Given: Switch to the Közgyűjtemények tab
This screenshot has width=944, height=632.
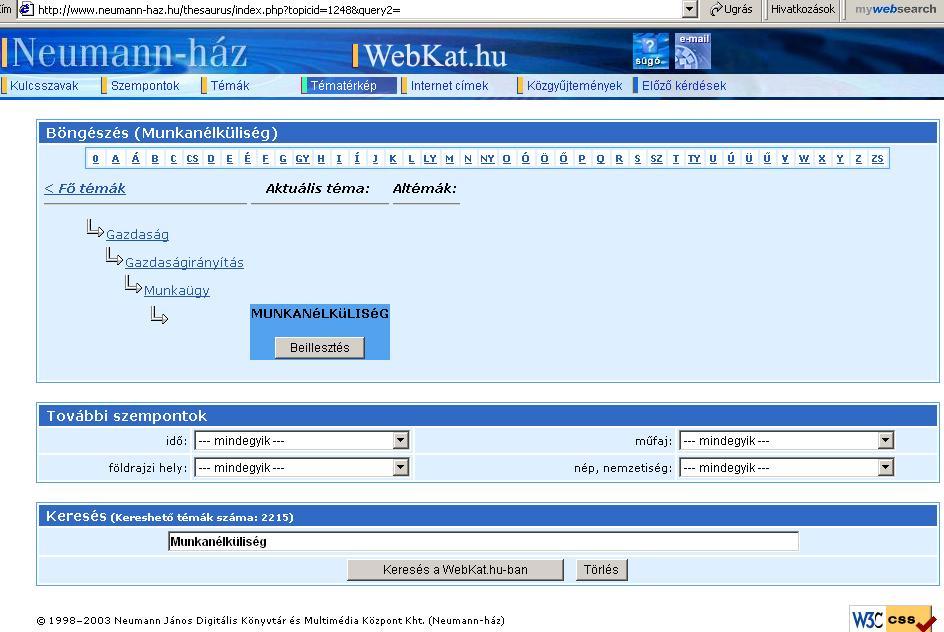Looking at the screenshot, I should tap(574, 85).
